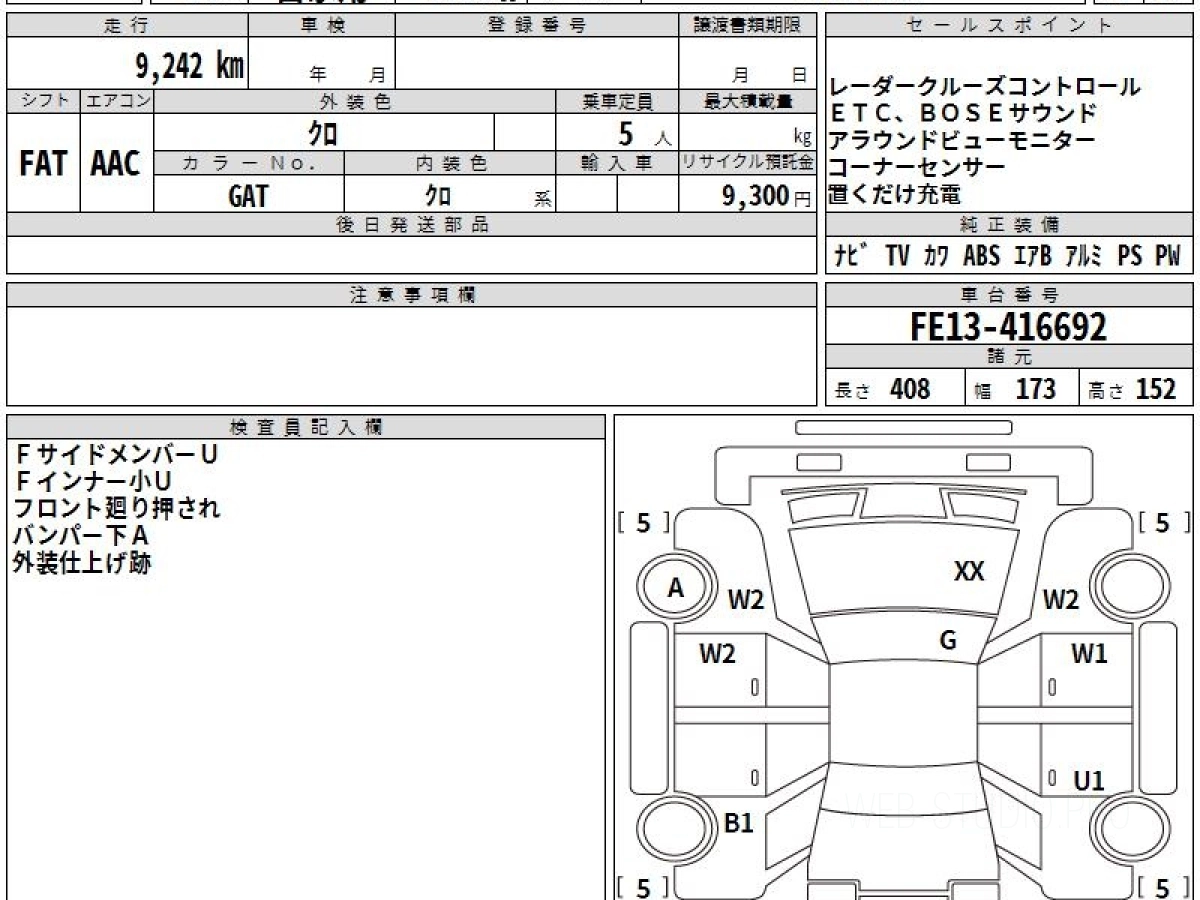Click the mileage value 9,242 km
The width and height of the screenshot is (1200, 900).
coord(190,67)
